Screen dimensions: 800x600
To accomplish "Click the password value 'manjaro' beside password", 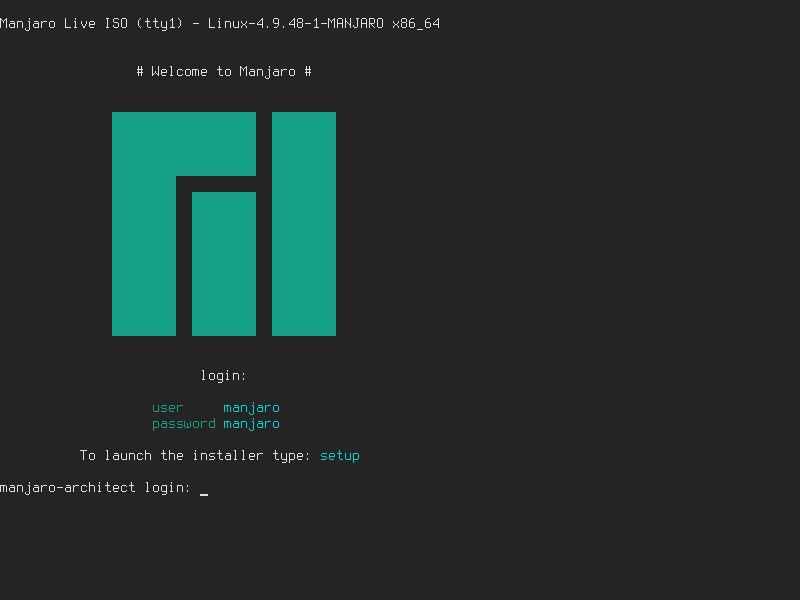I will 252,424.
